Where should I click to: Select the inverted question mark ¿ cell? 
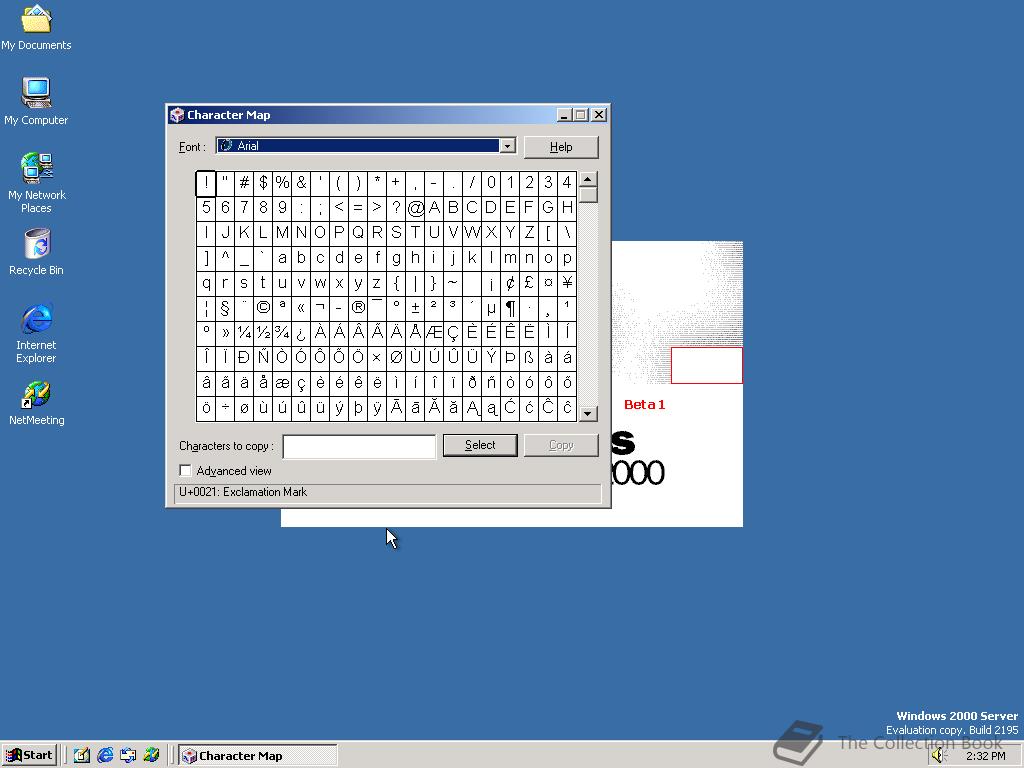tap(301, 333)
